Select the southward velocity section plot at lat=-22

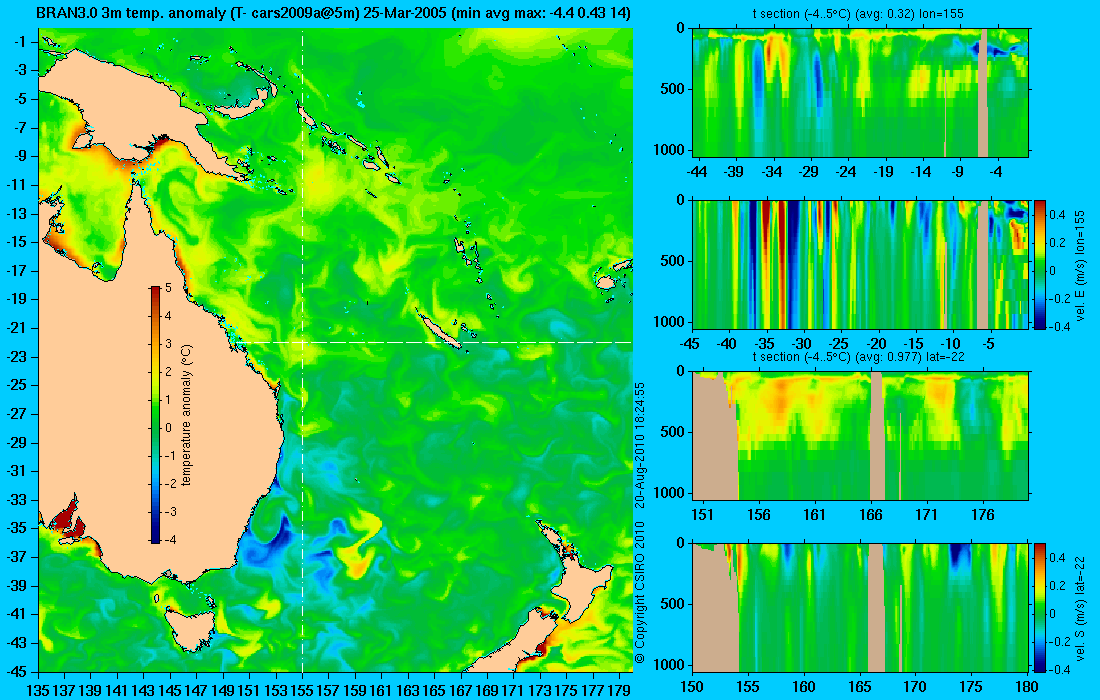click(860, 607)
